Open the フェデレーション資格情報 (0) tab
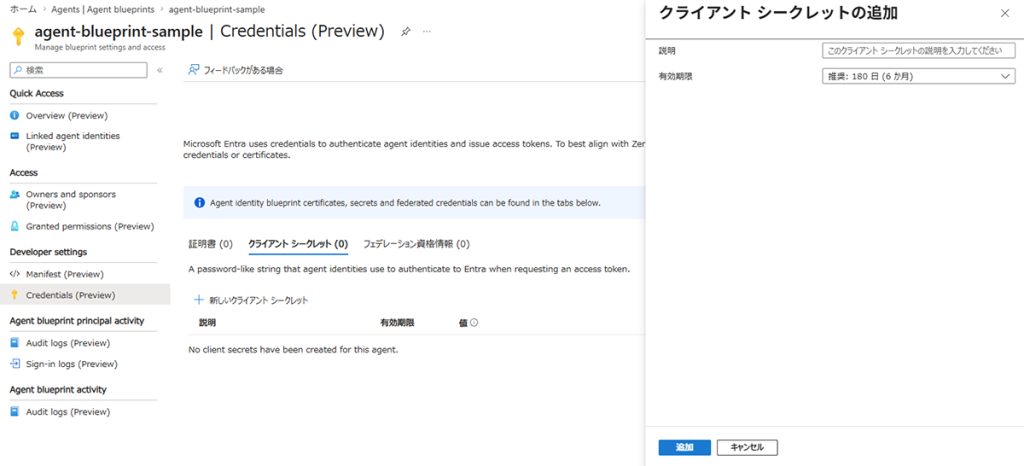 tap(416, 244)
